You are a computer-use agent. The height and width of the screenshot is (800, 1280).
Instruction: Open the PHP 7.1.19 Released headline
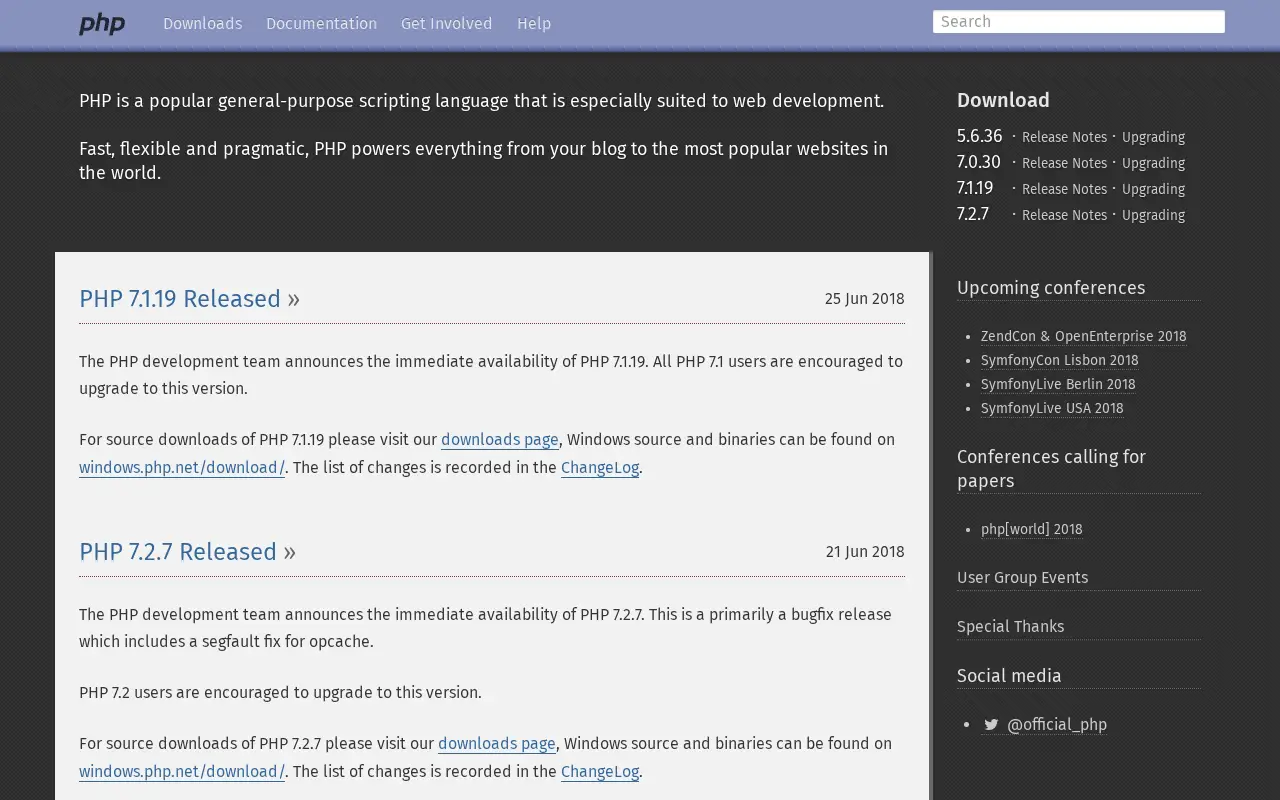180,299
